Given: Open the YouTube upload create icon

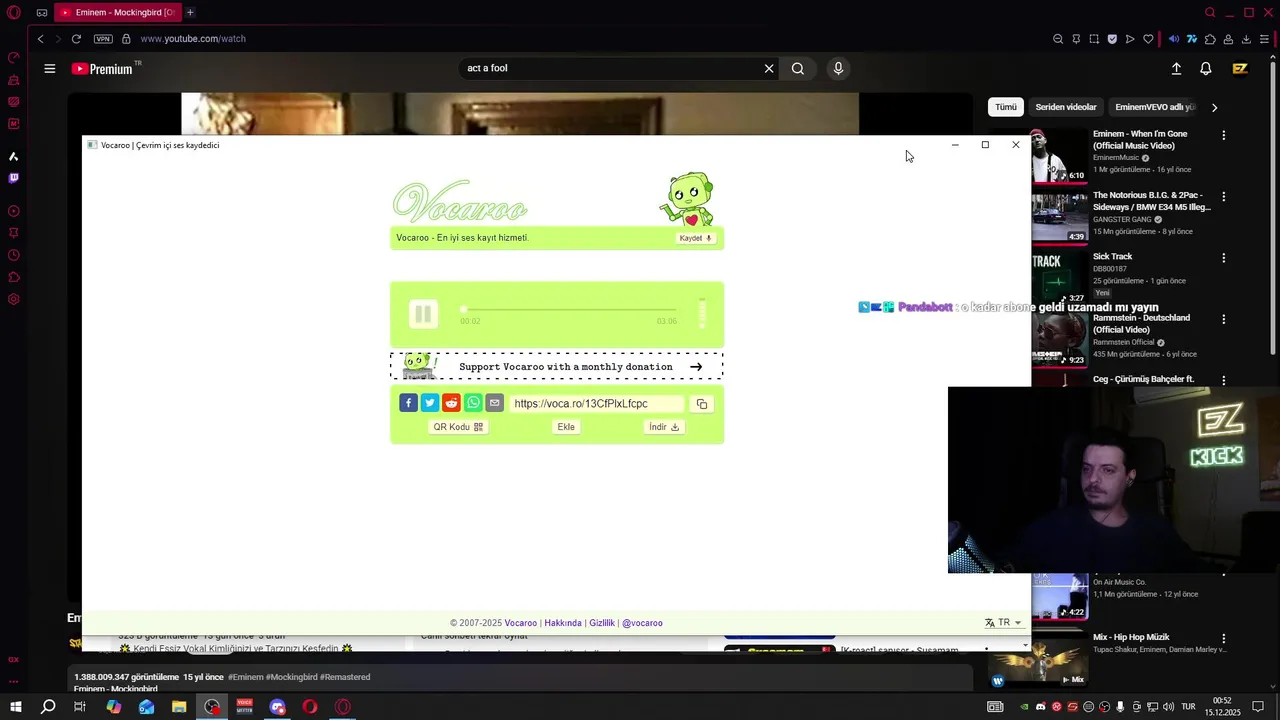Looking at the screenshot, I should pos(1176,69).
